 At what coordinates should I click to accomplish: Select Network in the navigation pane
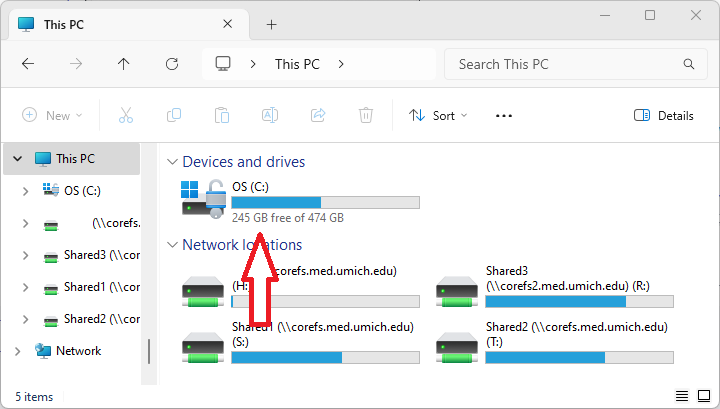78,351
